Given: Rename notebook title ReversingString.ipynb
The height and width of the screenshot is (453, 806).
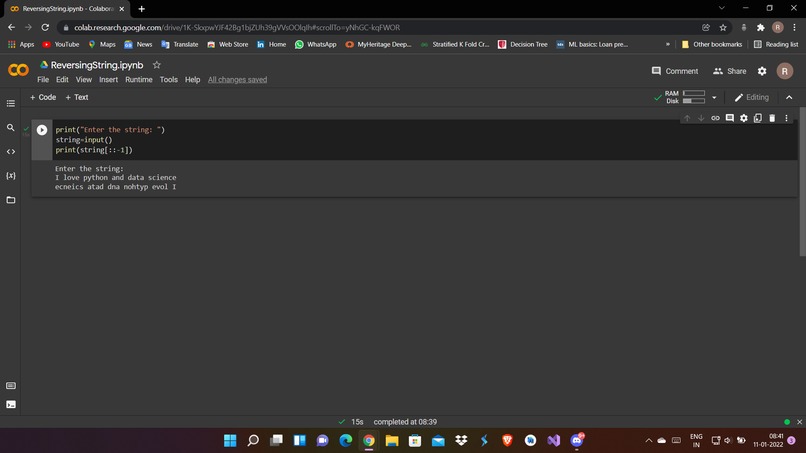Looking at the screenshot, I should pos(97,65).
